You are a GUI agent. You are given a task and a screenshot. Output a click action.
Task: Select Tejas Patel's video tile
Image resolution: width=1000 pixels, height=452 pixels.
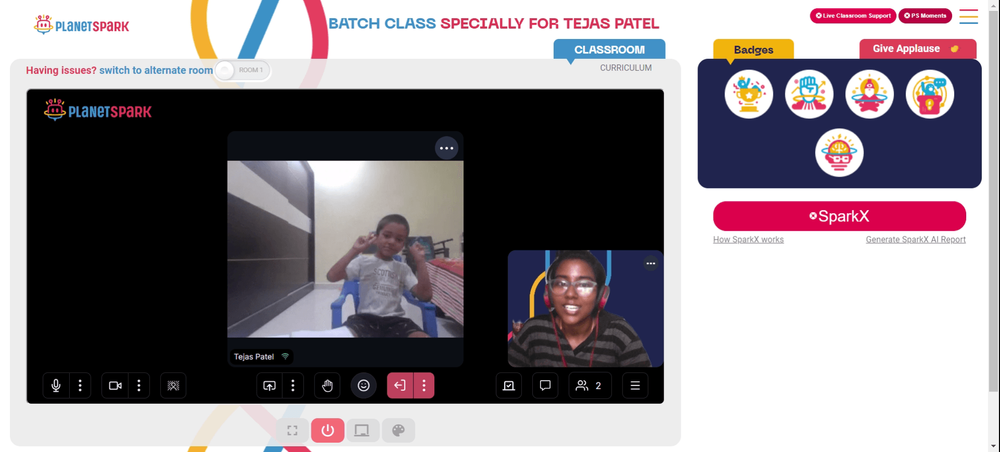(345, 249)
